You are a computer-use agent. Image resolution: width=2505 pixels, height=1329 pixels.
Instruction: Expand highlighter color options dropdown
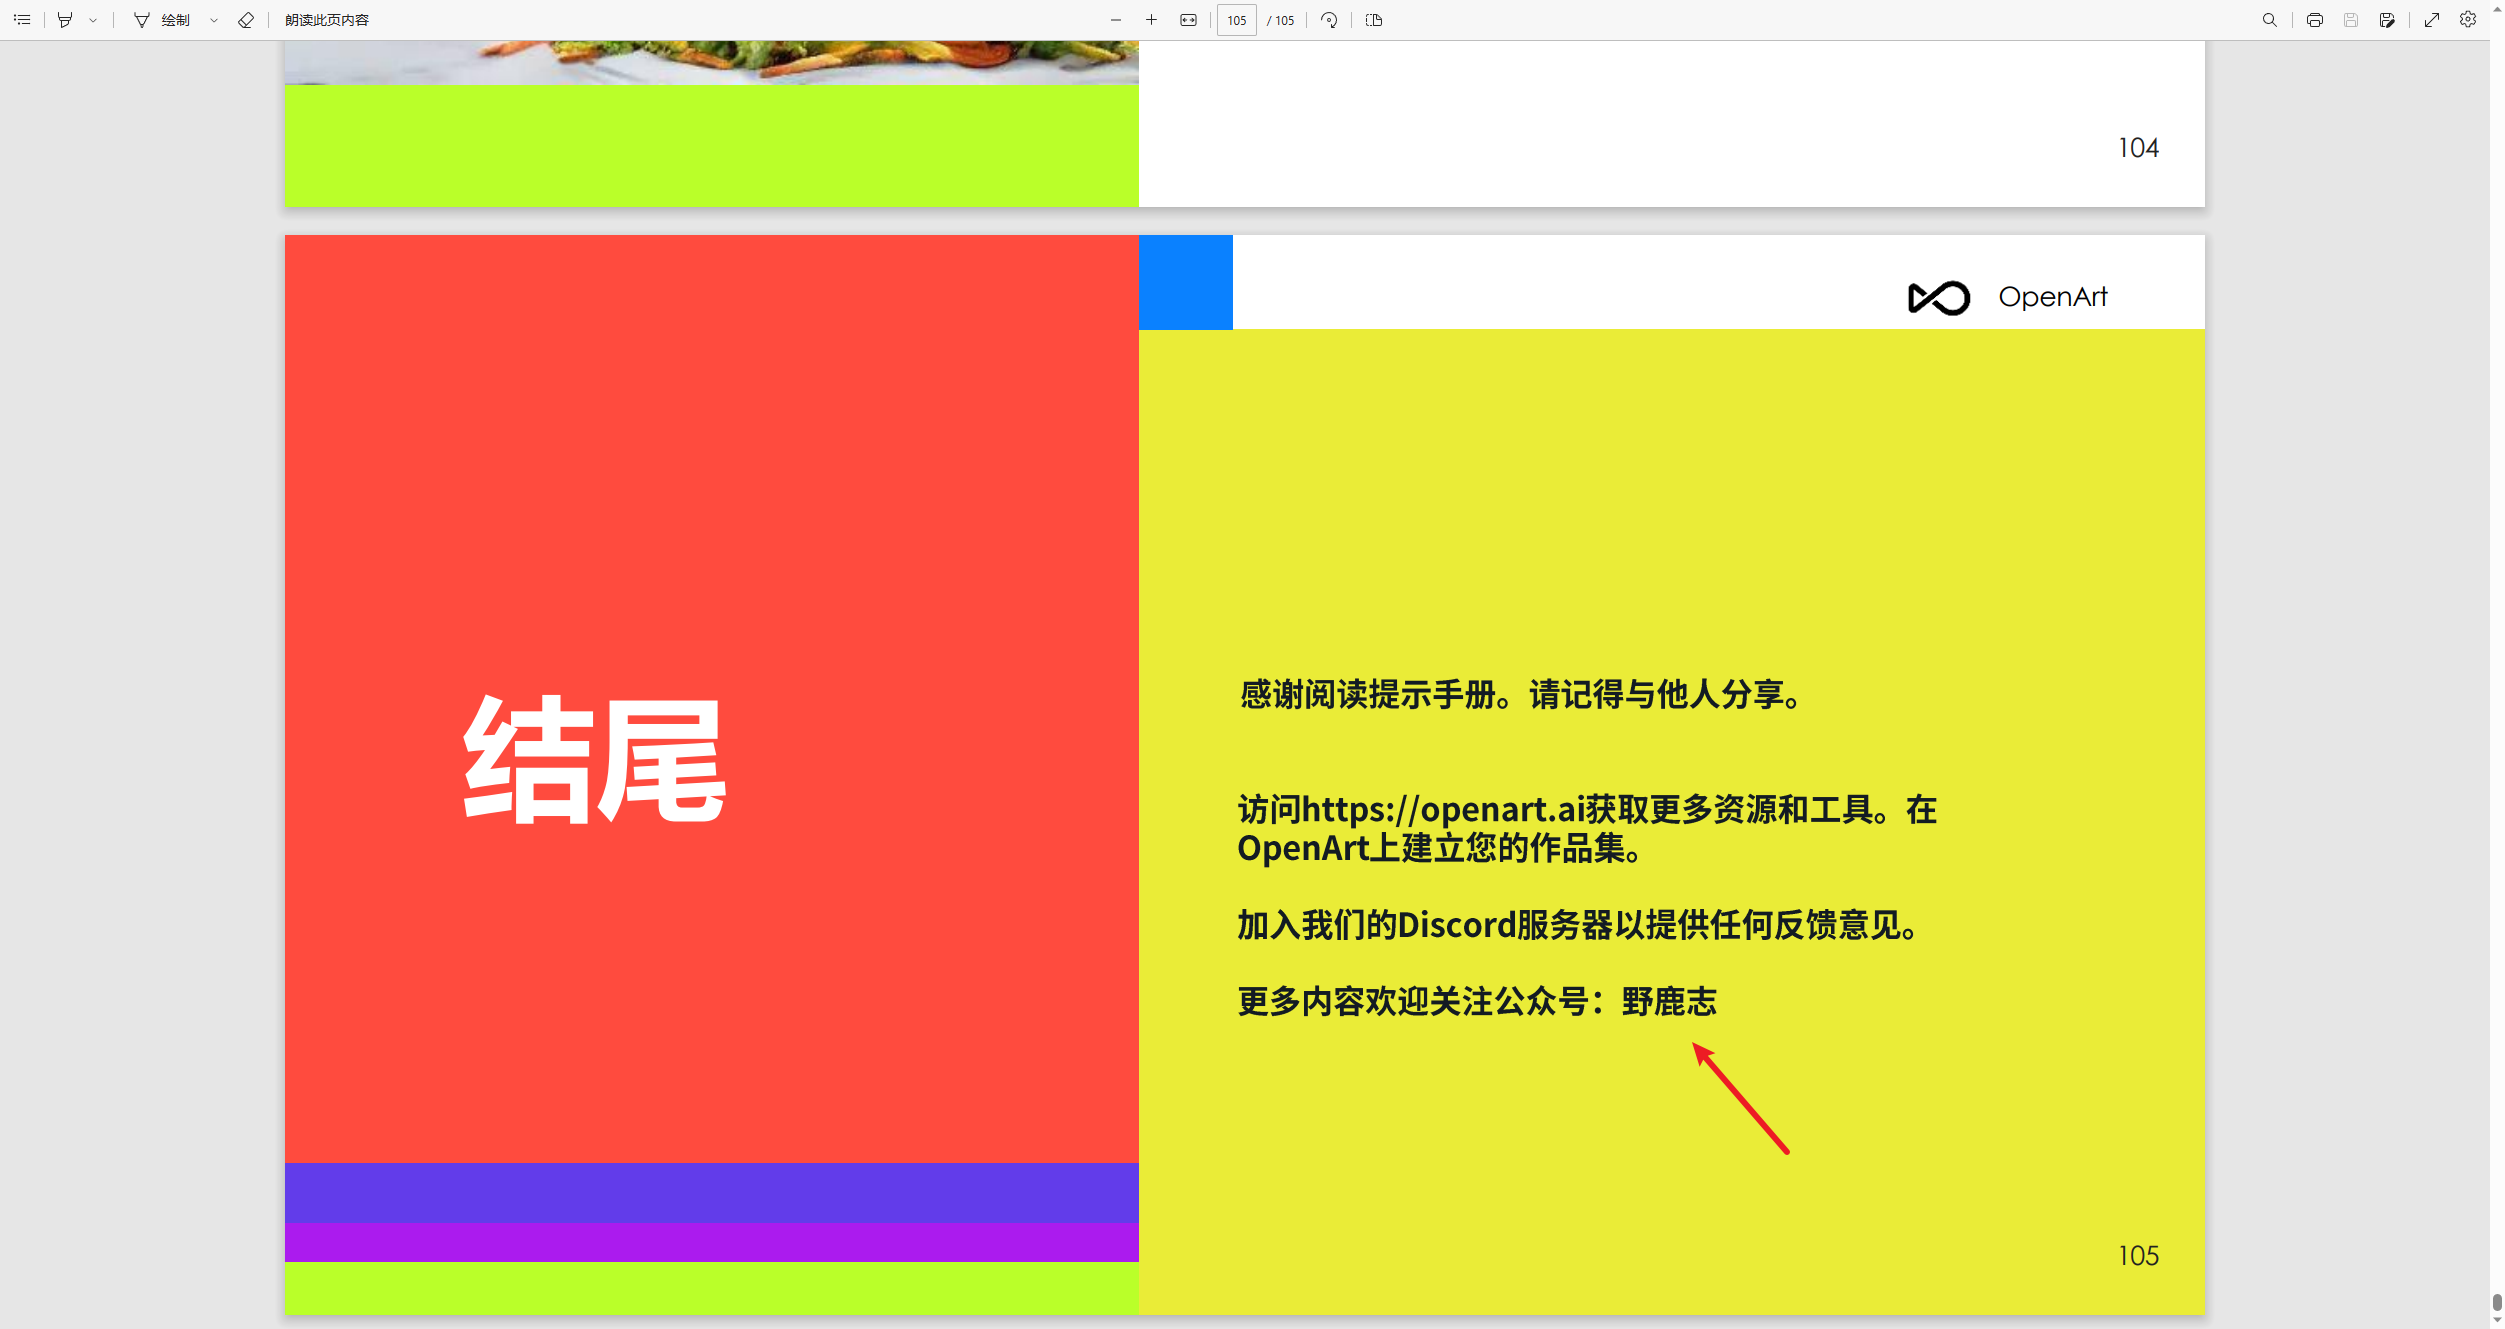click(x=93, y=20)
